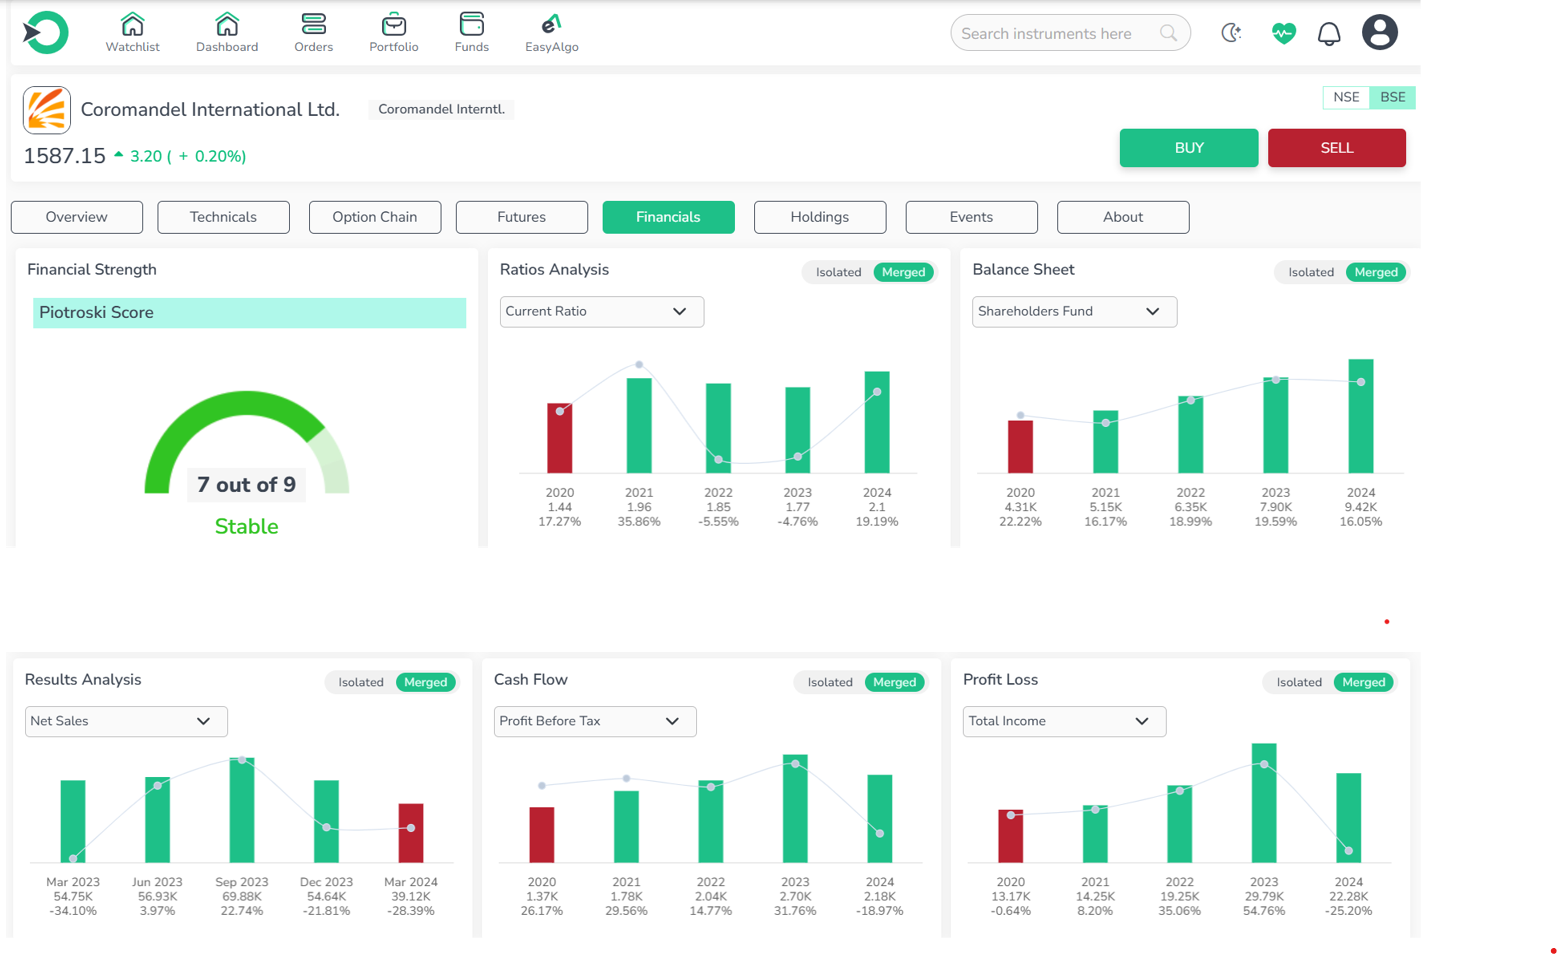Go to Dashboard icon
The image size is (1558, 955).
click(227, 24)
